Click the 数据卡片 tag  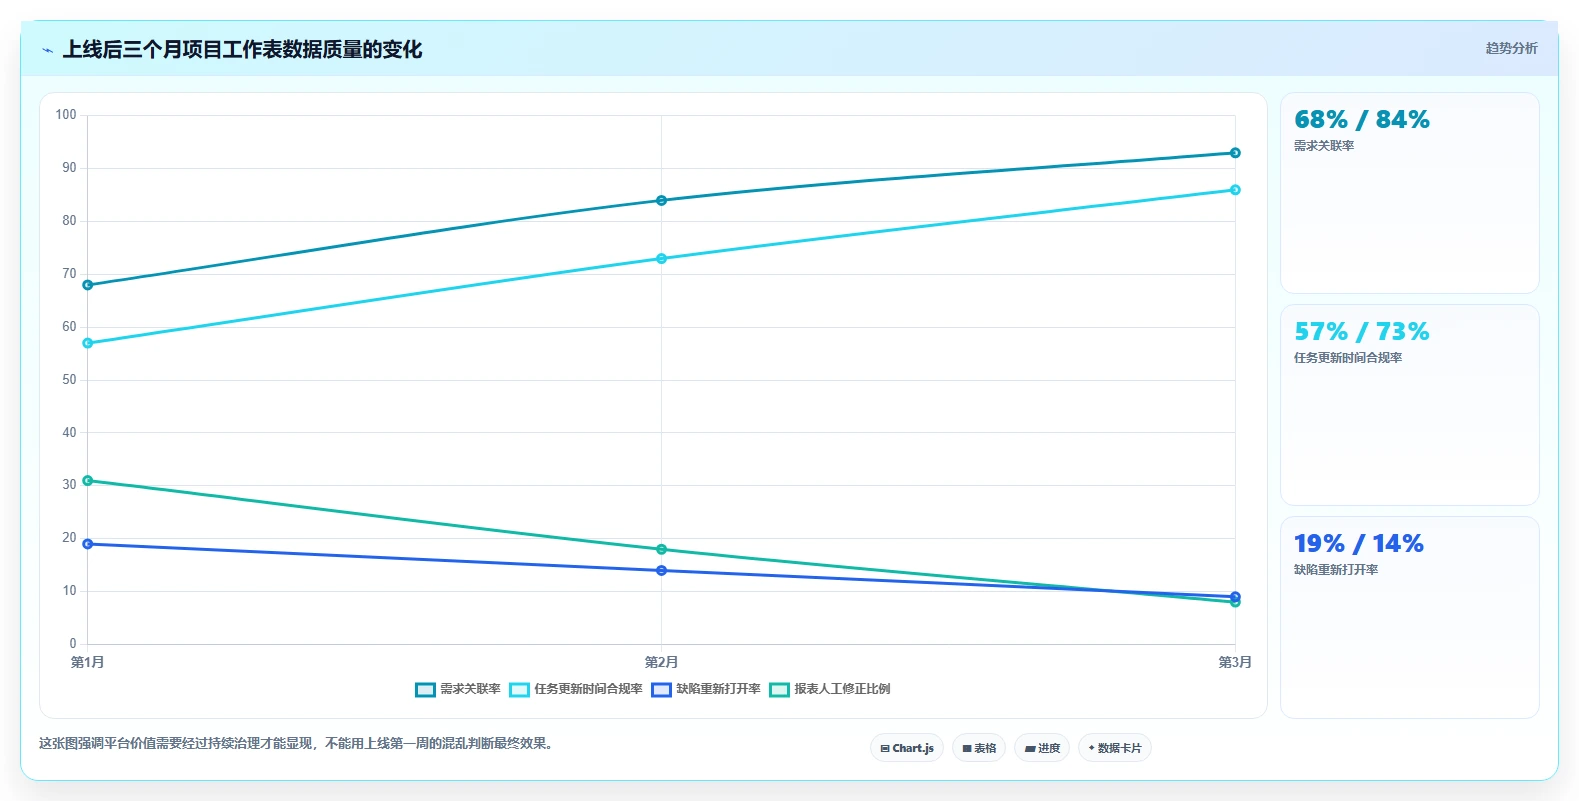pyautogui.click(x=1115, y=748)
